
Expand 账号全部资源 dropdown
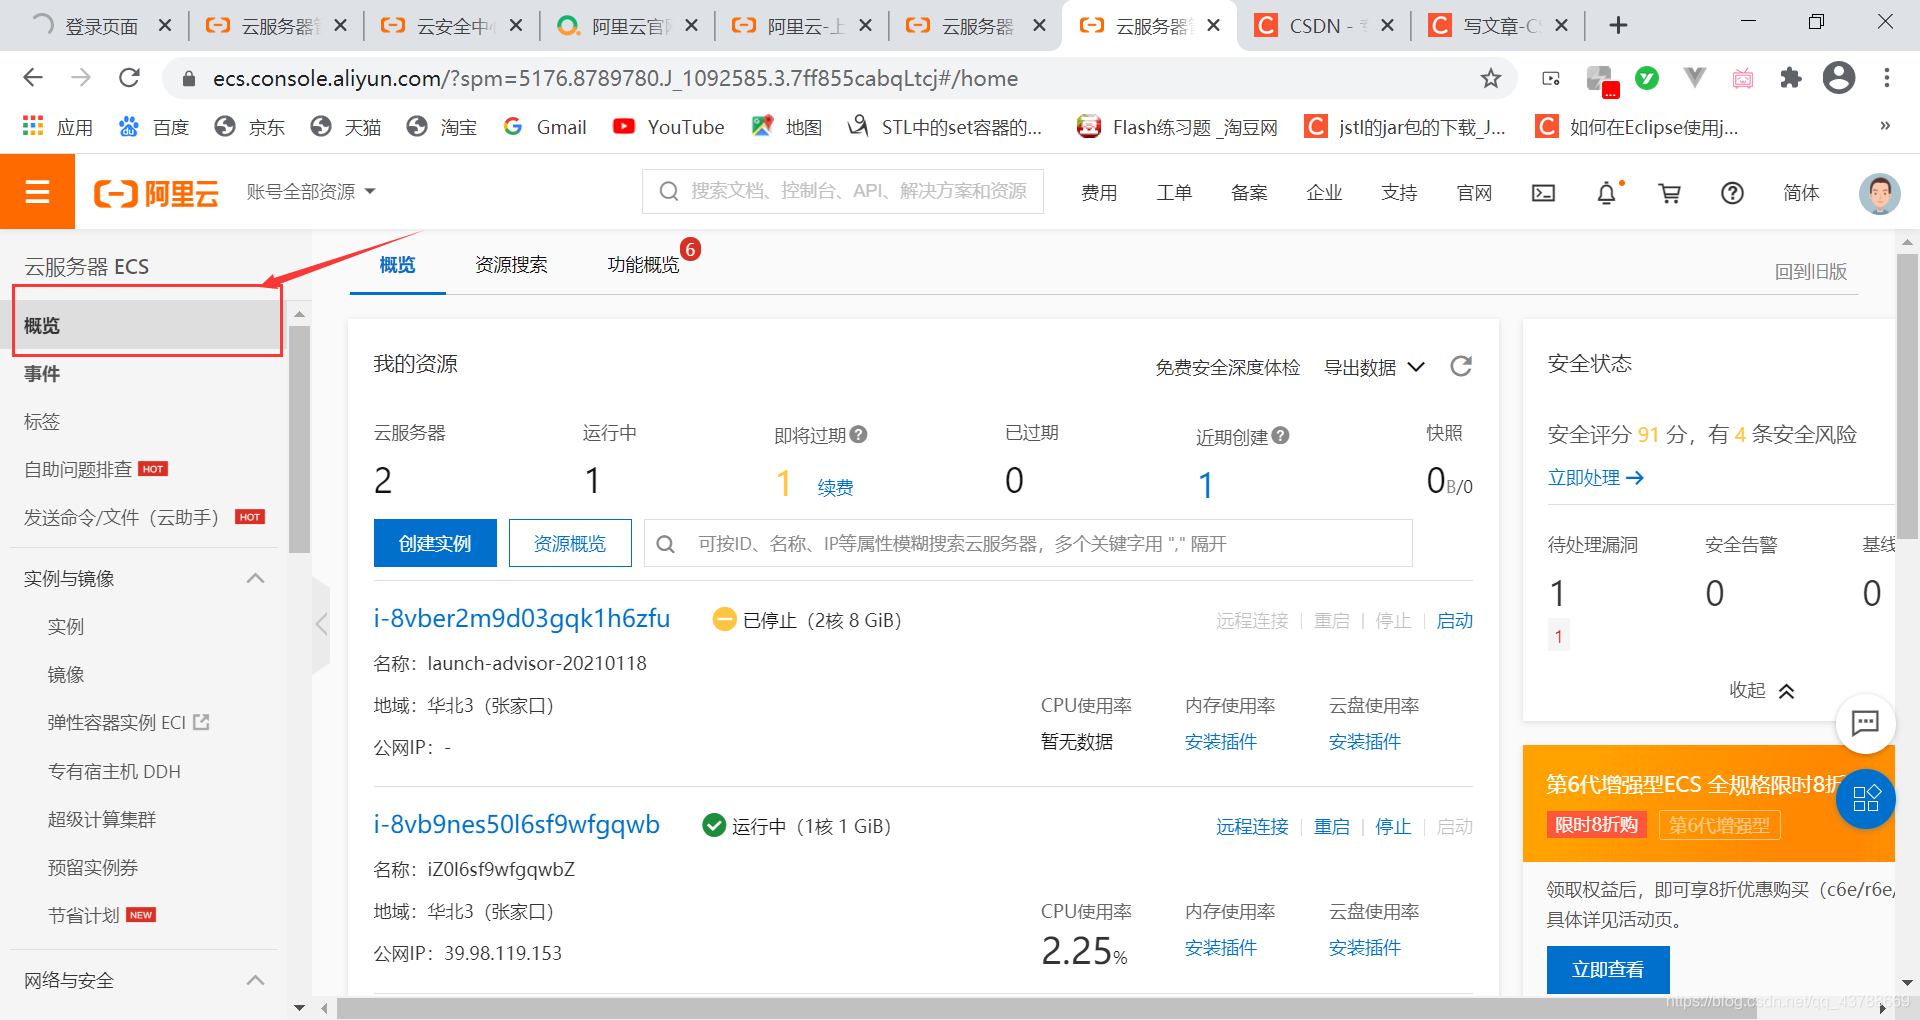(311, 191)
